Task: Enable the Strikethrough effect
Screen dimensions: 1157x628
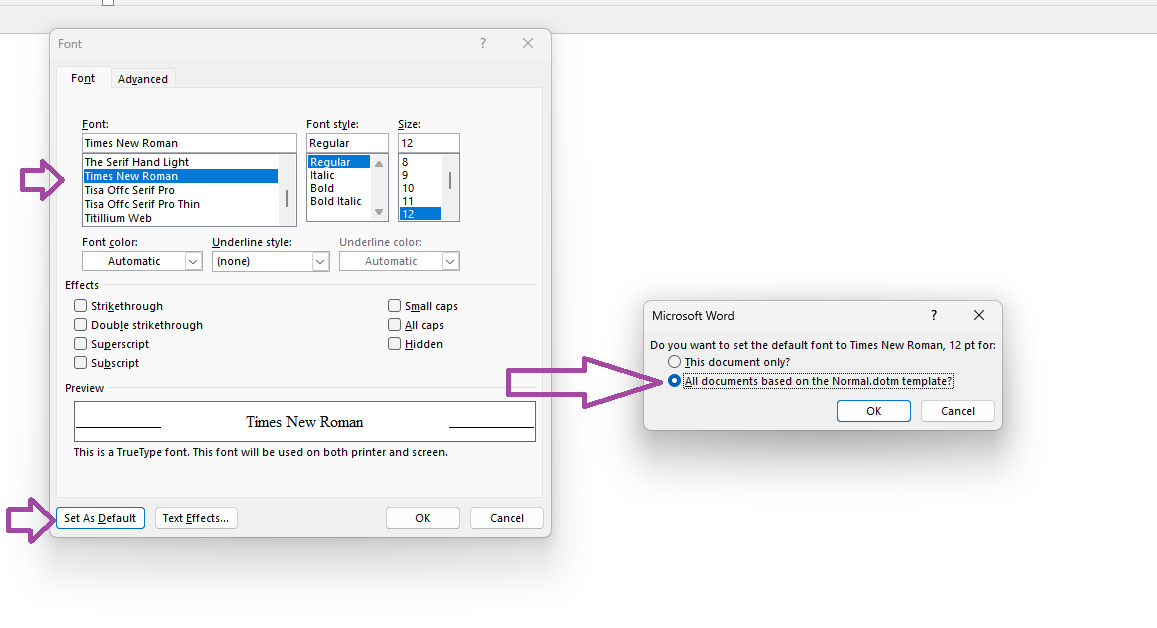Action: pos(80,305)
